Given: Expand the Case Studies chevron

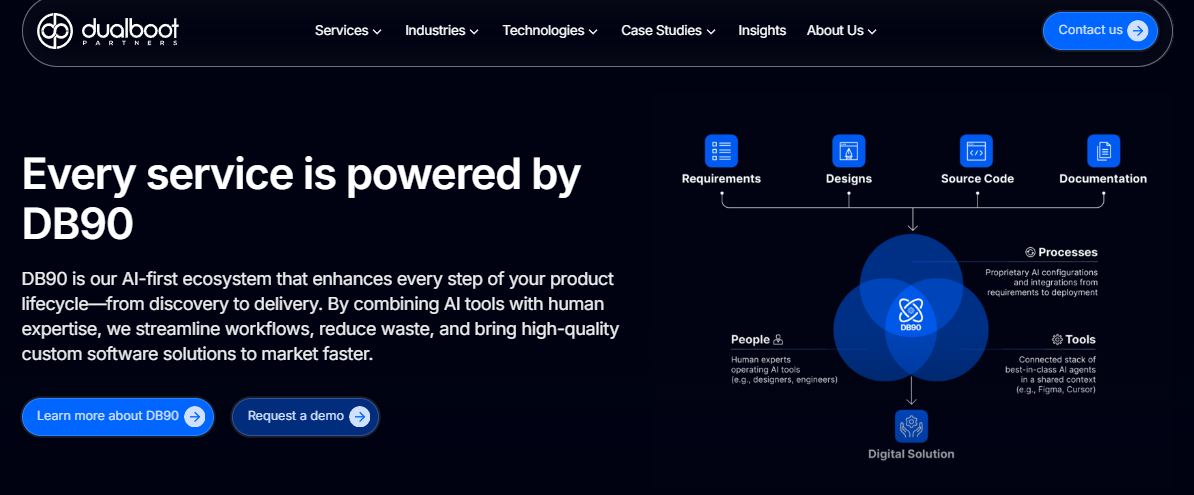Looking at the screenshot, I should (x=711, y=31).
